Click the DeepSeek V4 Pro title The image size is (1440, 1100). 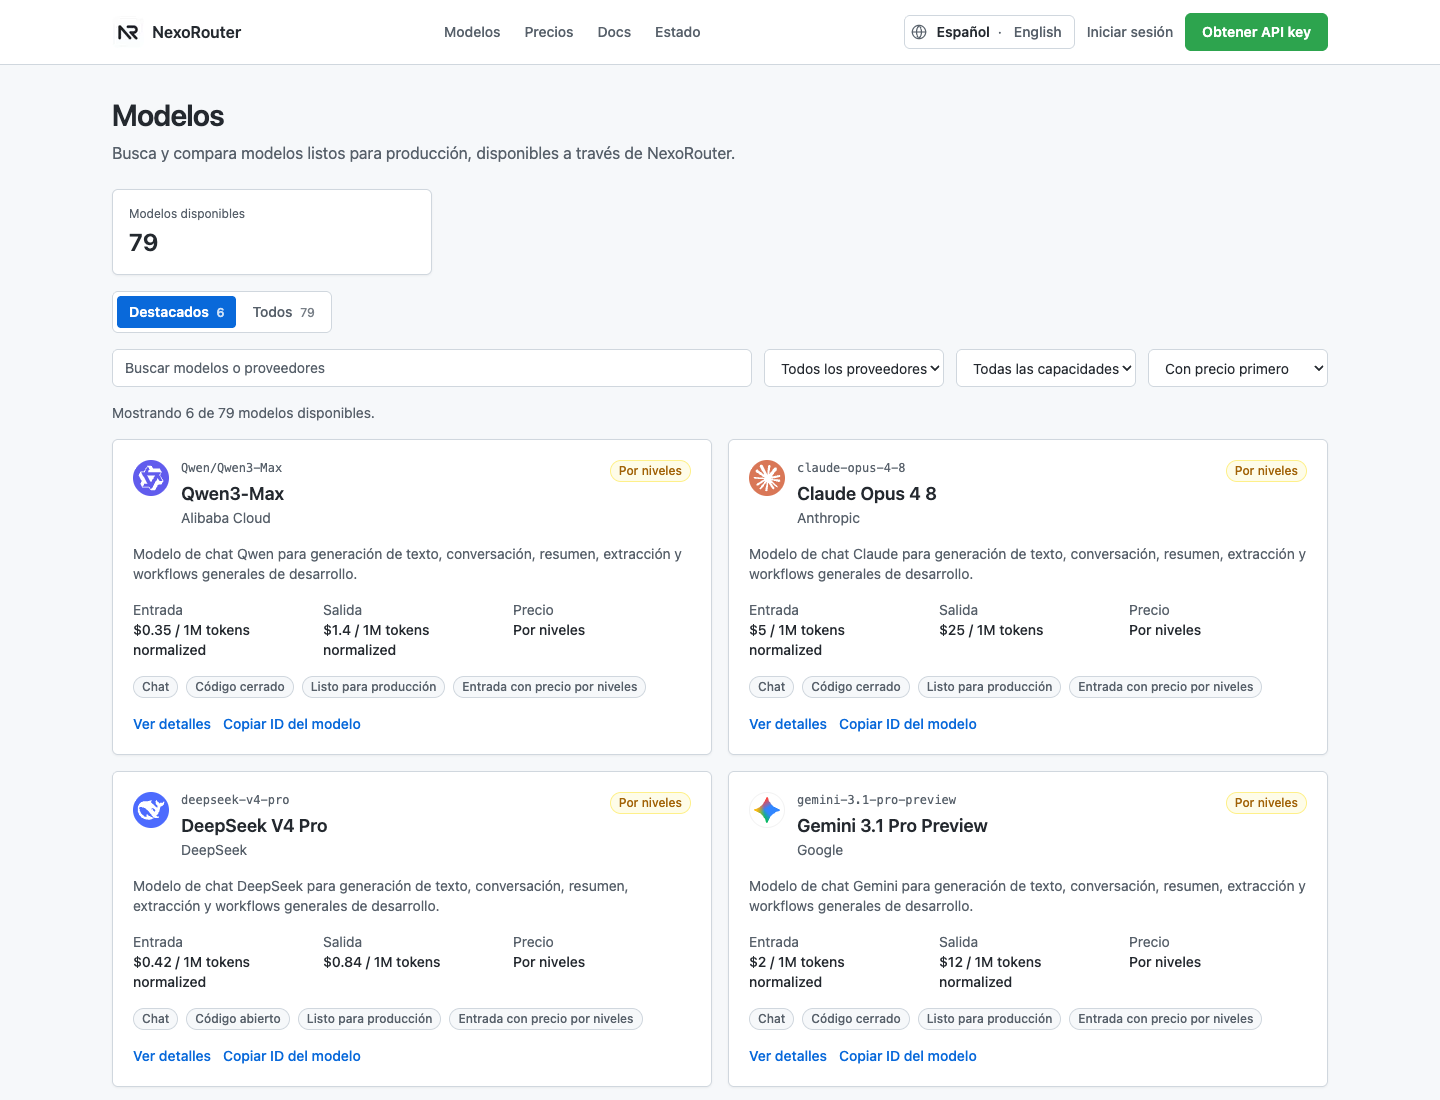tap(254, 826)
